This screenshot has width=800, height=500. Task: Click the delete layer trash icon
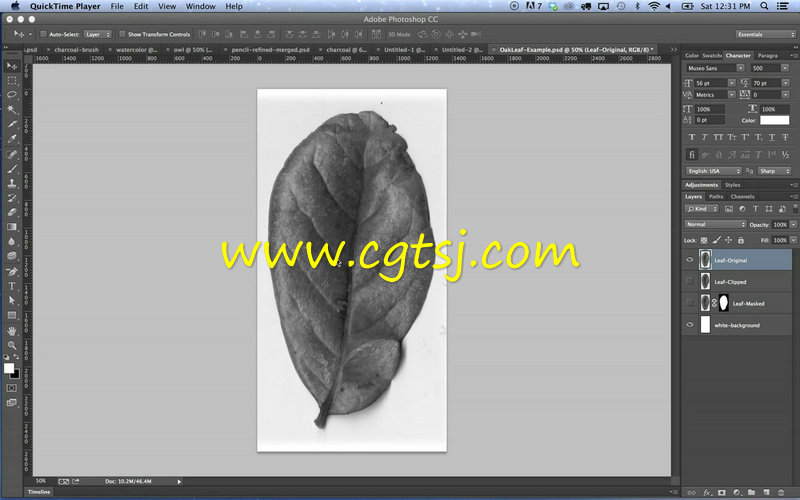point(781,492)
